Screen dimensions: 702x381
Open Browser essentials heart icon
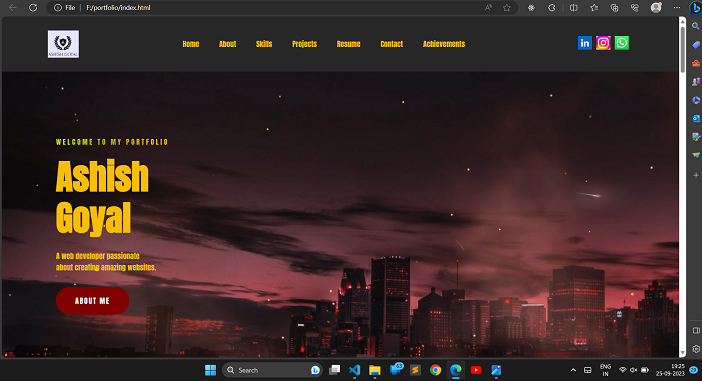pos(634,8)
